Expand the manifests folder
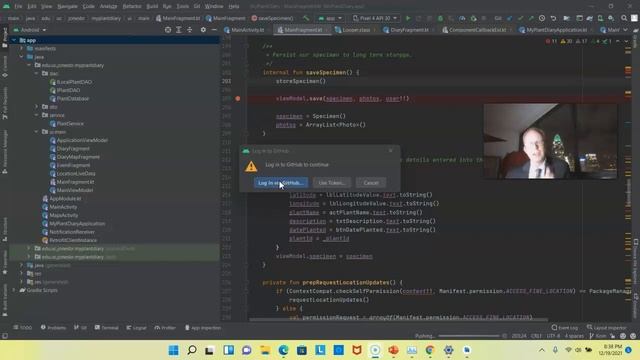The width and height of the screenshot is (640, 360). coord(22,49)
